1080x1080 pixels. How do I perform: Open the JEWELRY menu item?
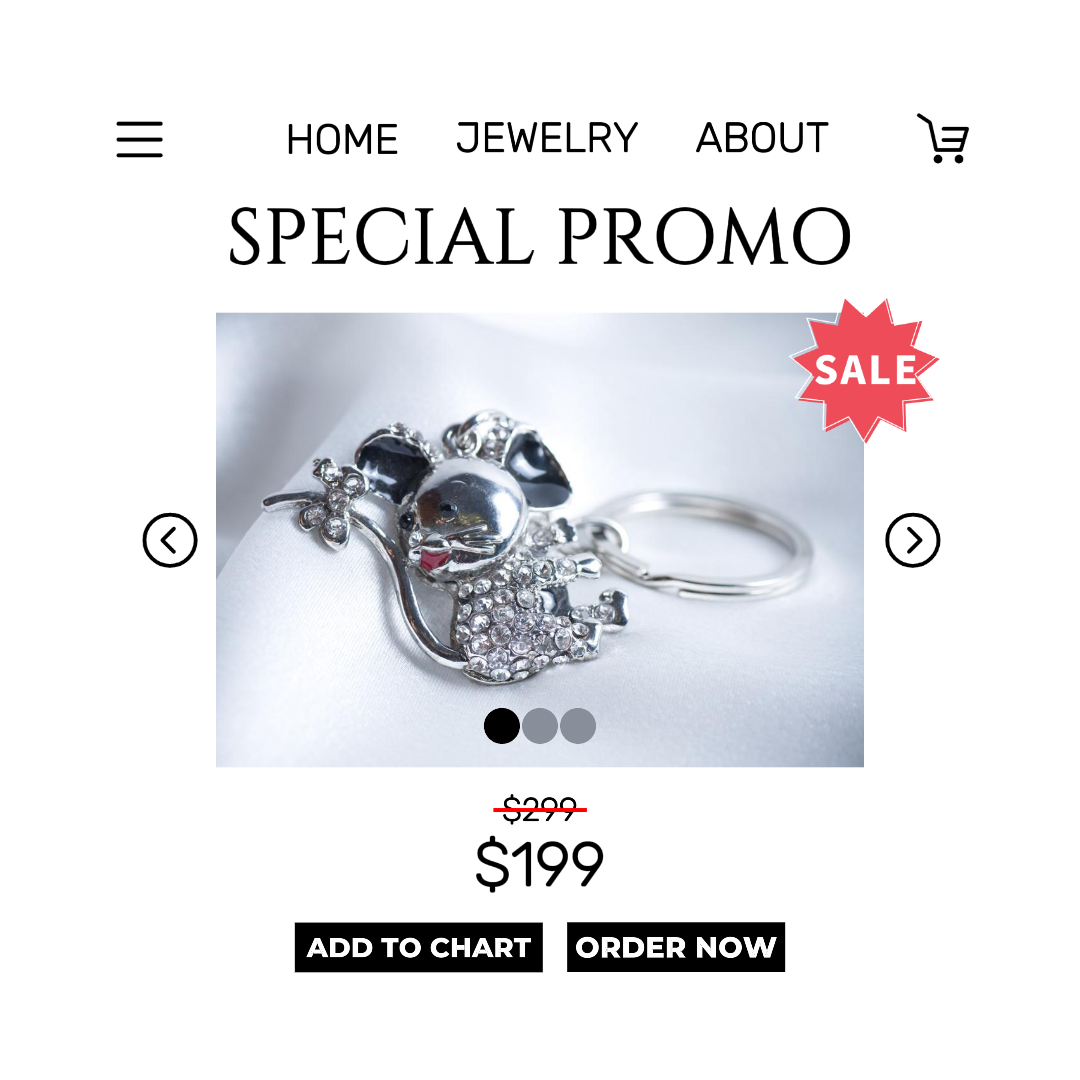[547, 138]
